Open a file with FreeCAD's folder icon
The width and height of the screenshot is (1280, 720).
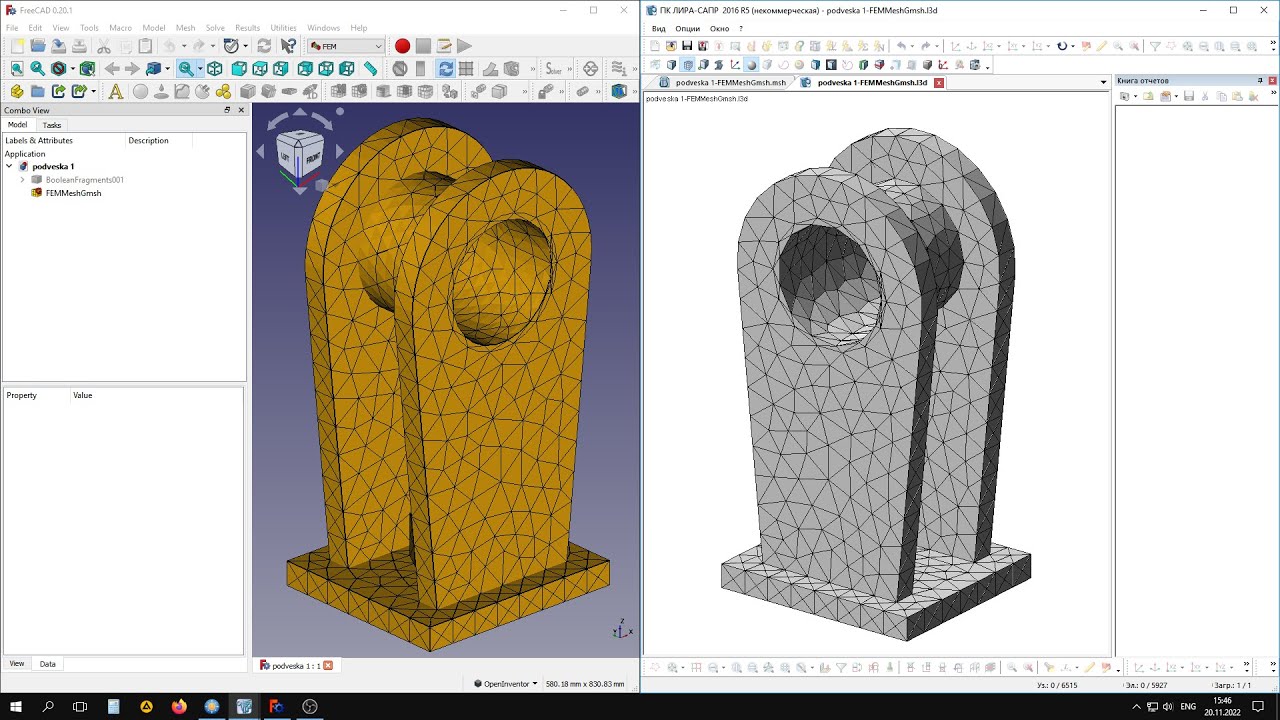pos(38,46)
